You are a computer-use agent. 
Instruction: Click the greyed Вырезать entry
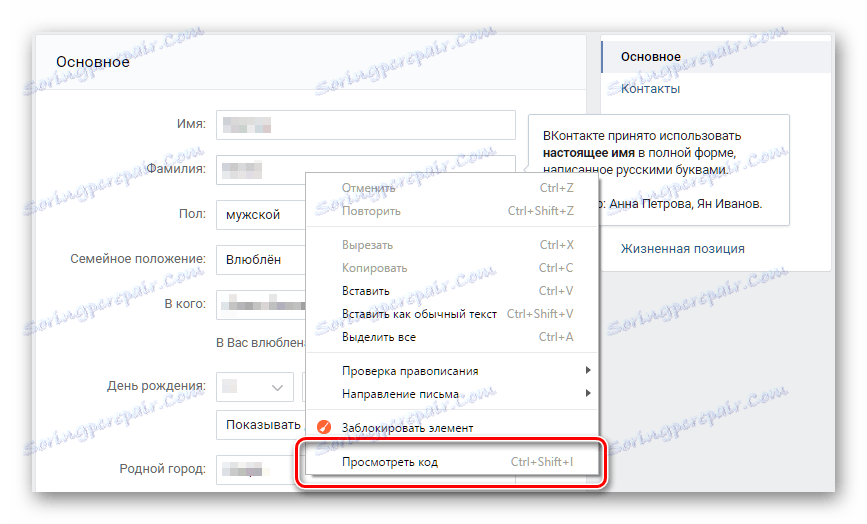tap(452, 245)
